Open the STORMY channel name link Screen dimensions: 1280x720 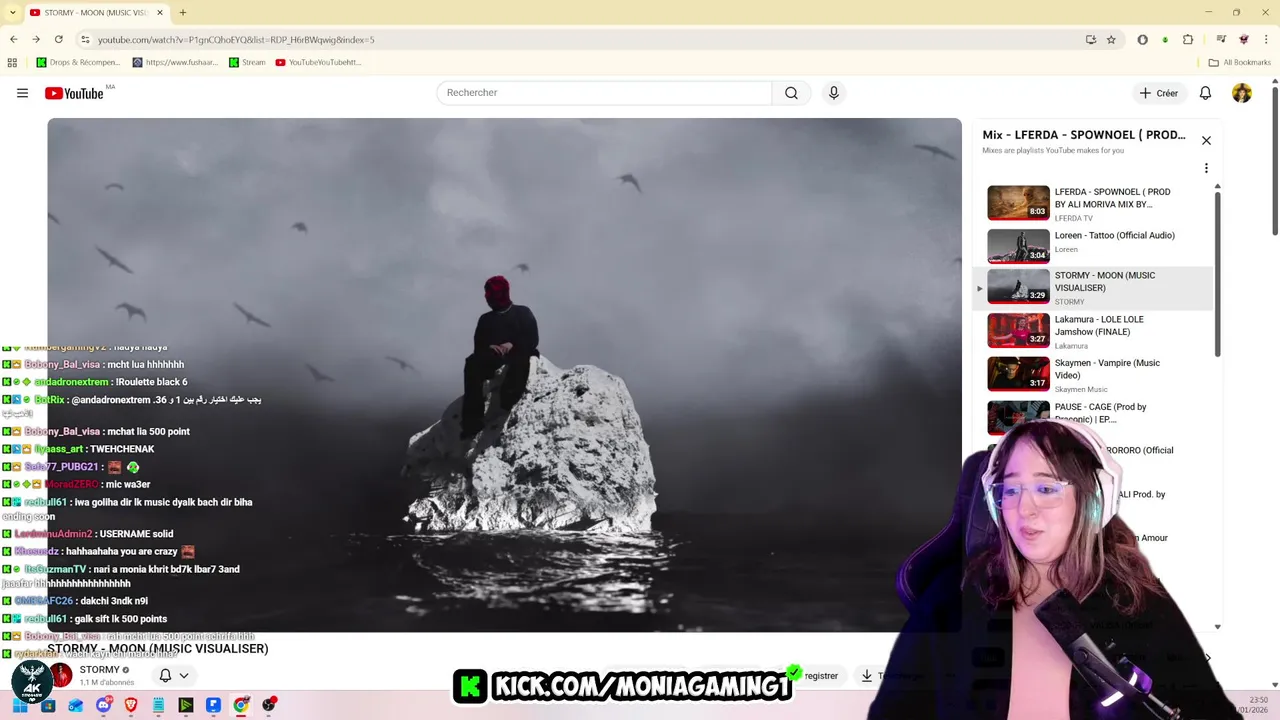[99, 670]
